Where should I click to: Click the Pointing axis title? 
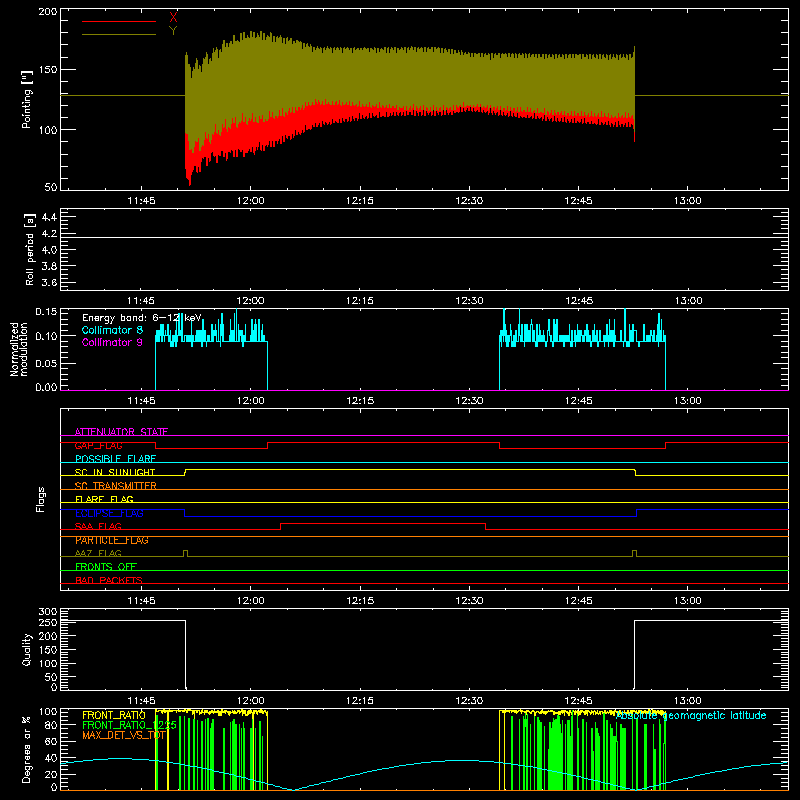point(27,99)
